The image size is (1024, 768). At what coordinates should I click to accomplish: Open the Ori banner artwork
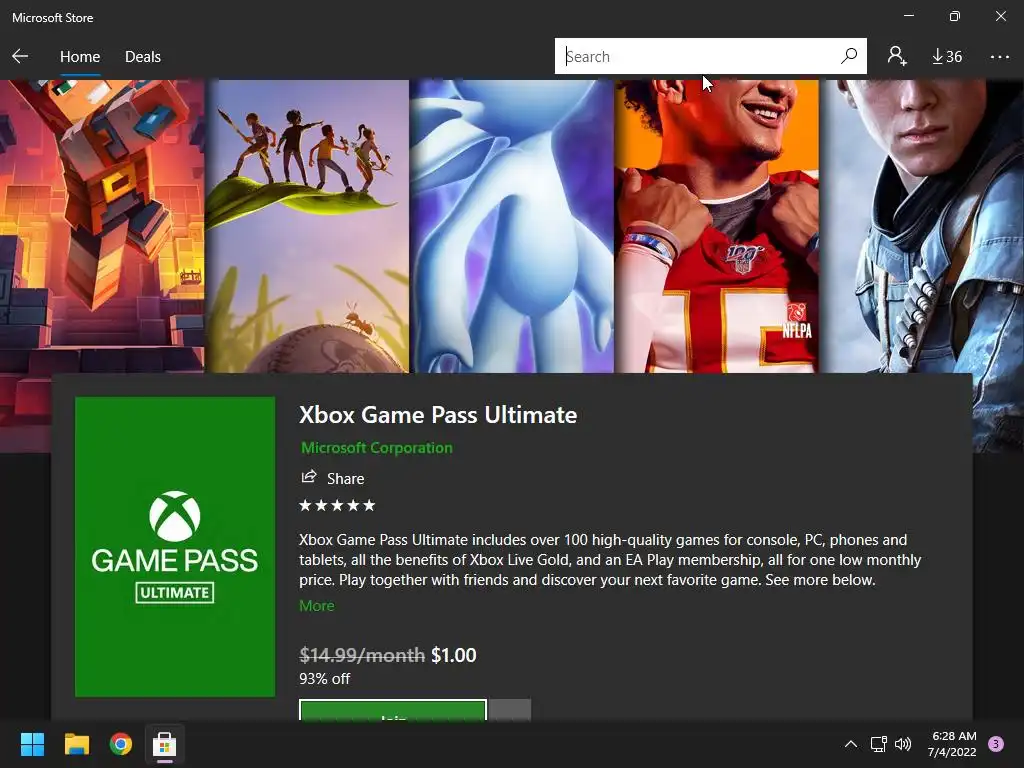[x=511, y=226]
